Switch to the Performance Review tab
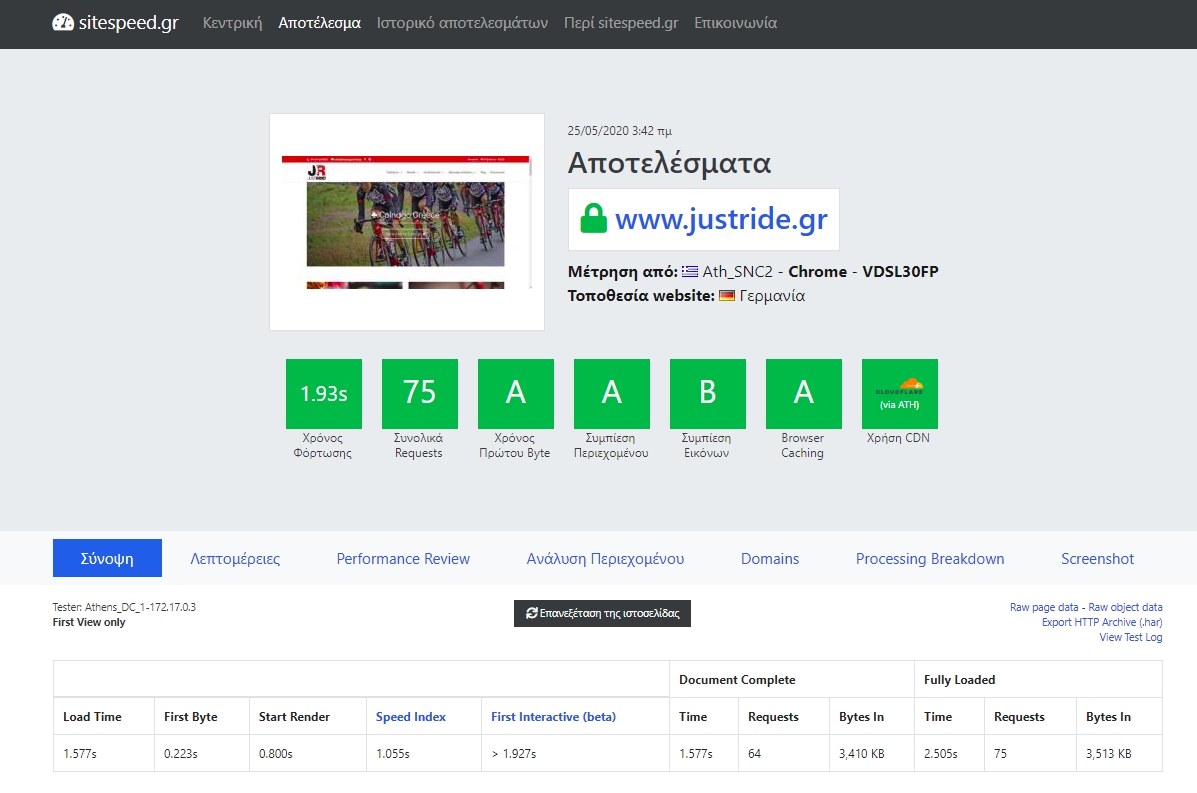1197x793 pixels. [403, 558]
